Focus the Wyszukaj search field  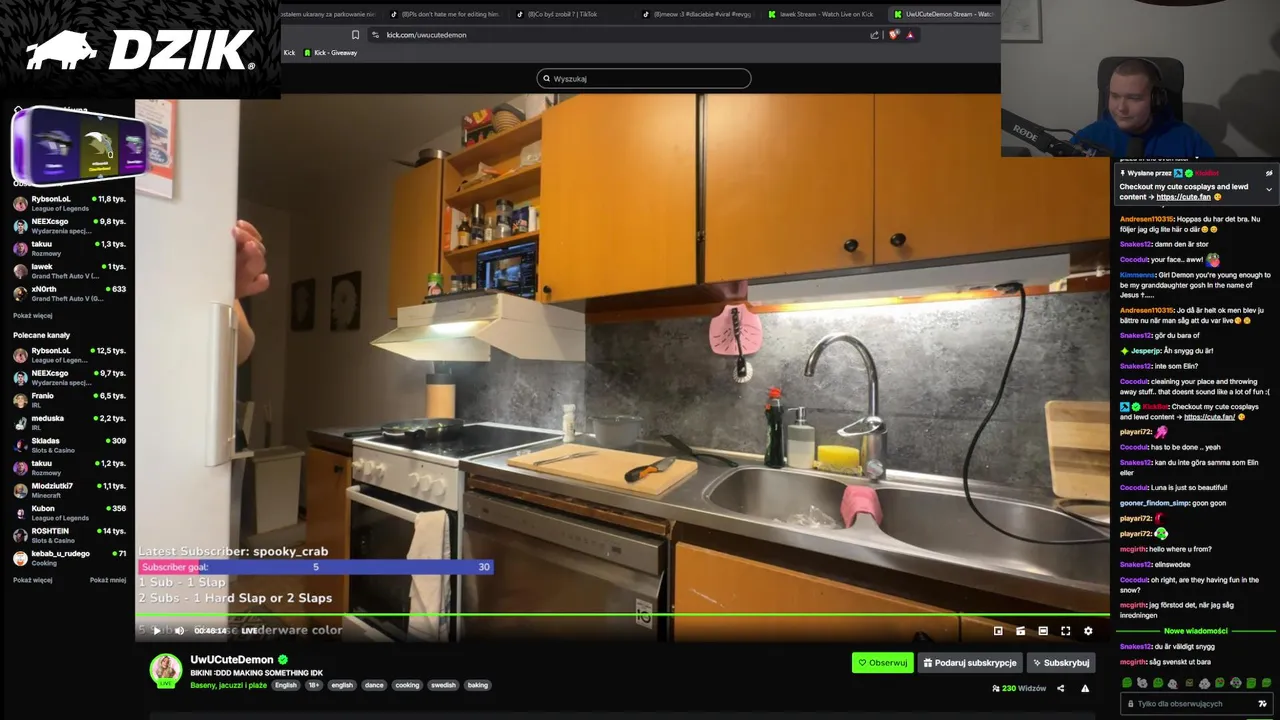click(644, 78)
